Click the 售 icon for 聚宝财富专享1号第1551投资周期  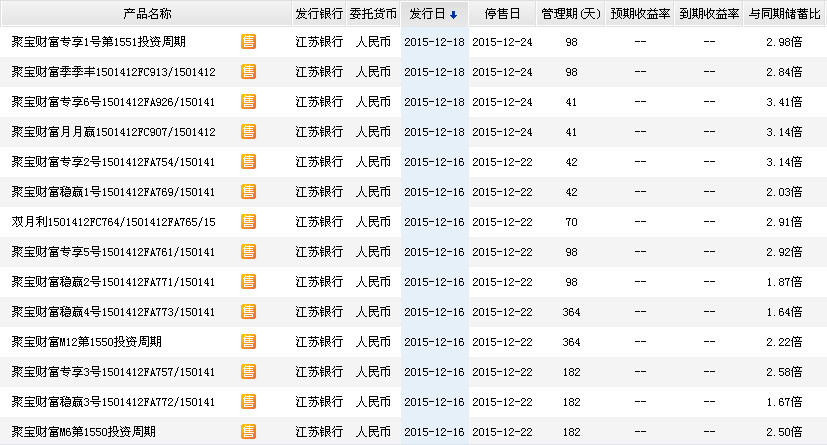[x=248, y=42]
